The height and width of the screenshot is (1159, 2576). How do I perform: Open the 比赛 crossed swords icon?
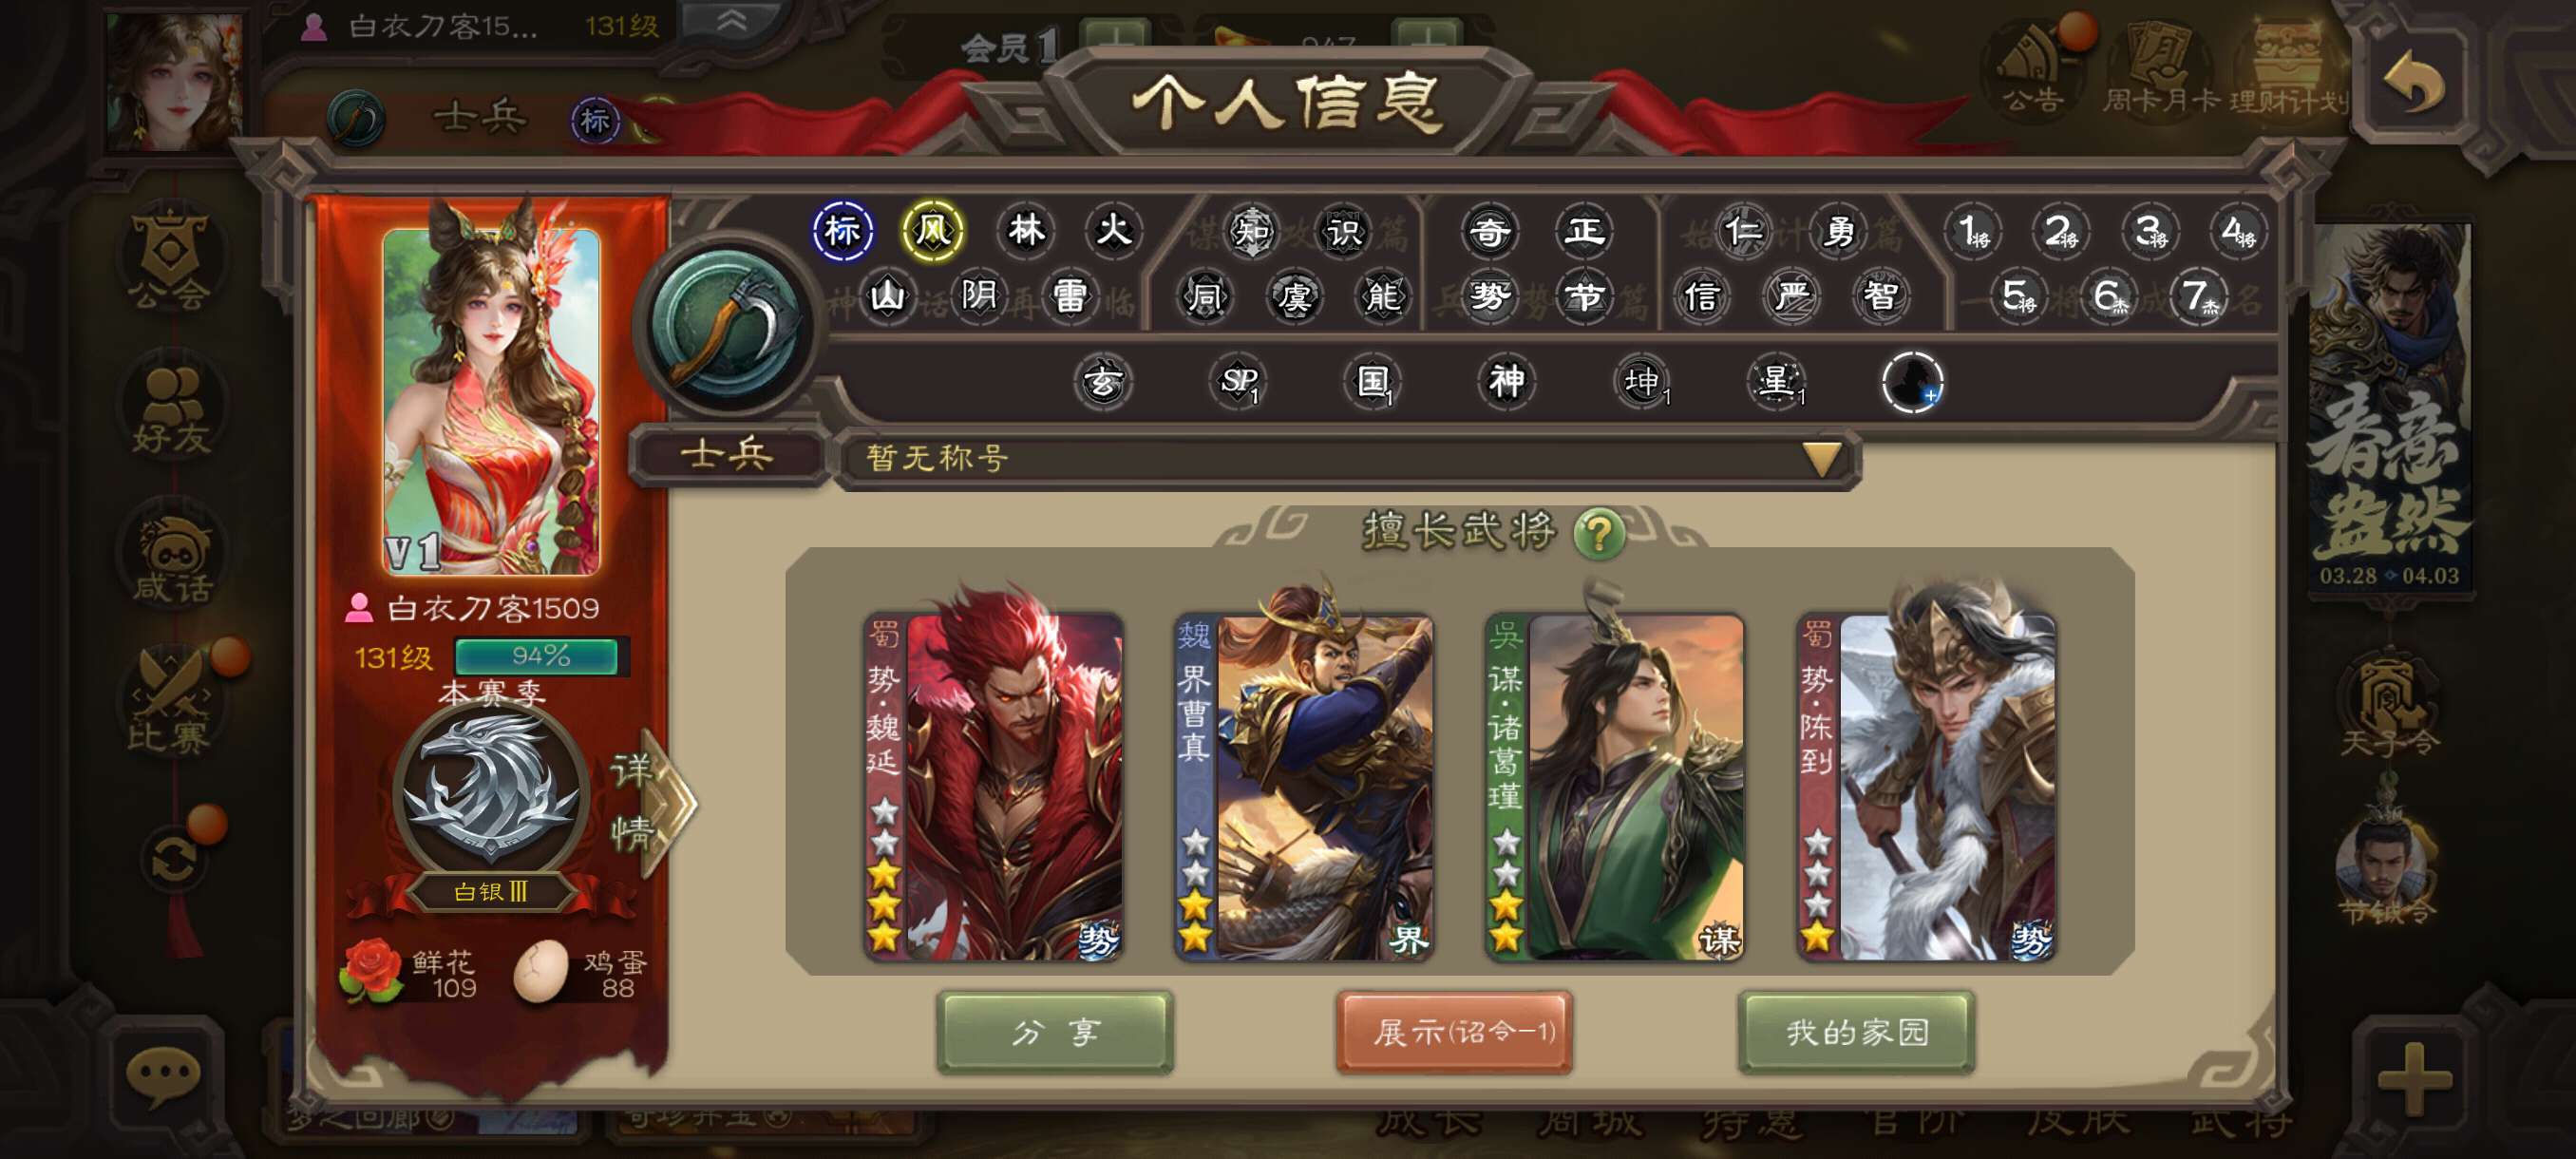tap(172, 700)
